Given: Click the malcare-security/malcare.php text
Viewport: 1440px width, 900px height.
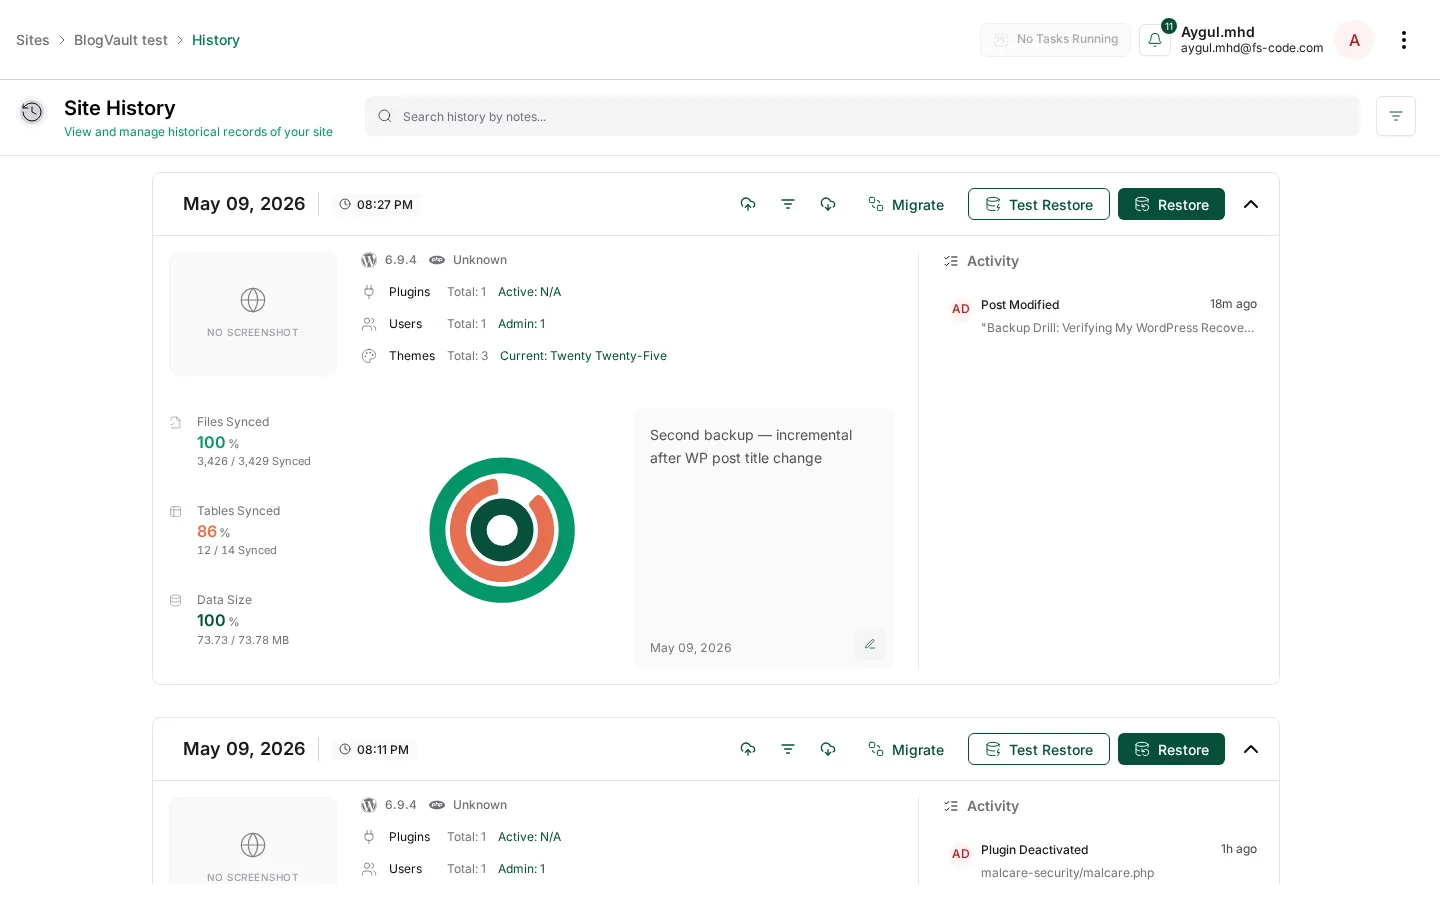Looking at the screenshot, I should point(1067,873).
